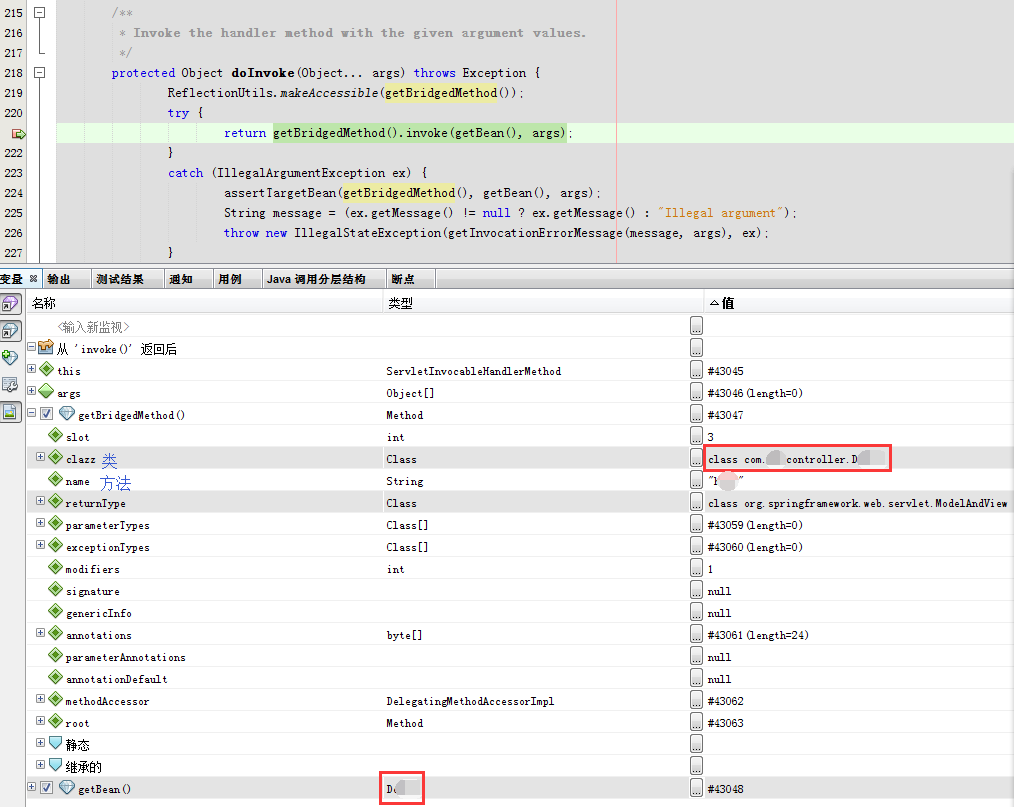Expand the 继承的 node

(40, 764)
